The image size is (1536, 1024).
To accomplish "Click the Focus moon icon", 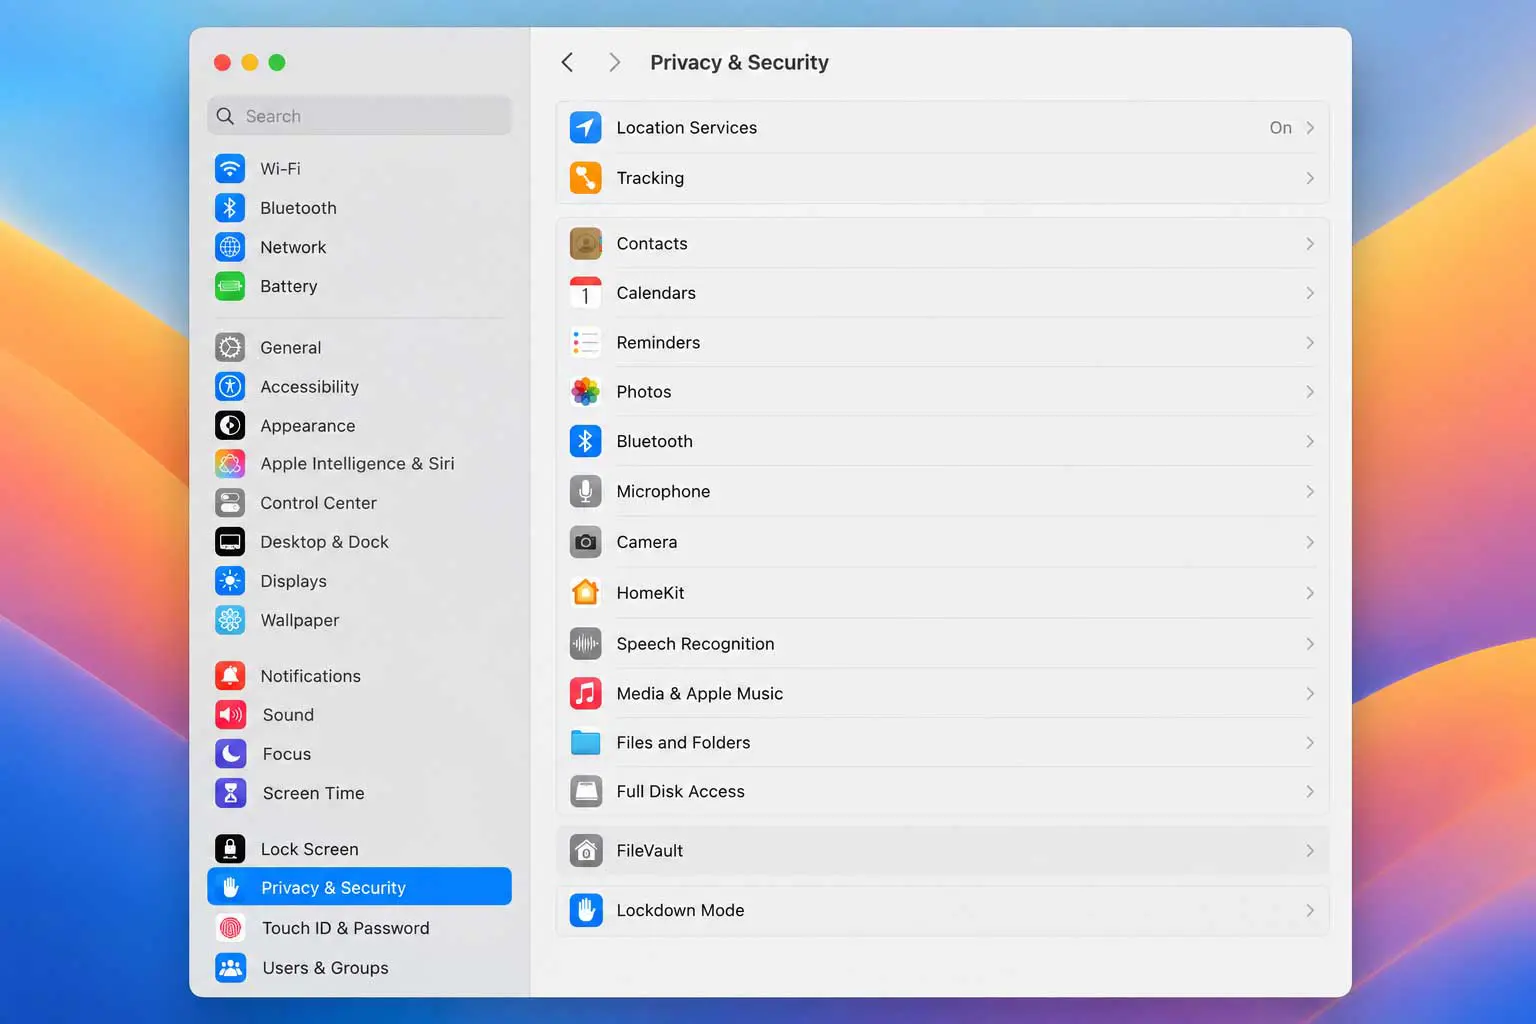I will (x=230, y=754).
